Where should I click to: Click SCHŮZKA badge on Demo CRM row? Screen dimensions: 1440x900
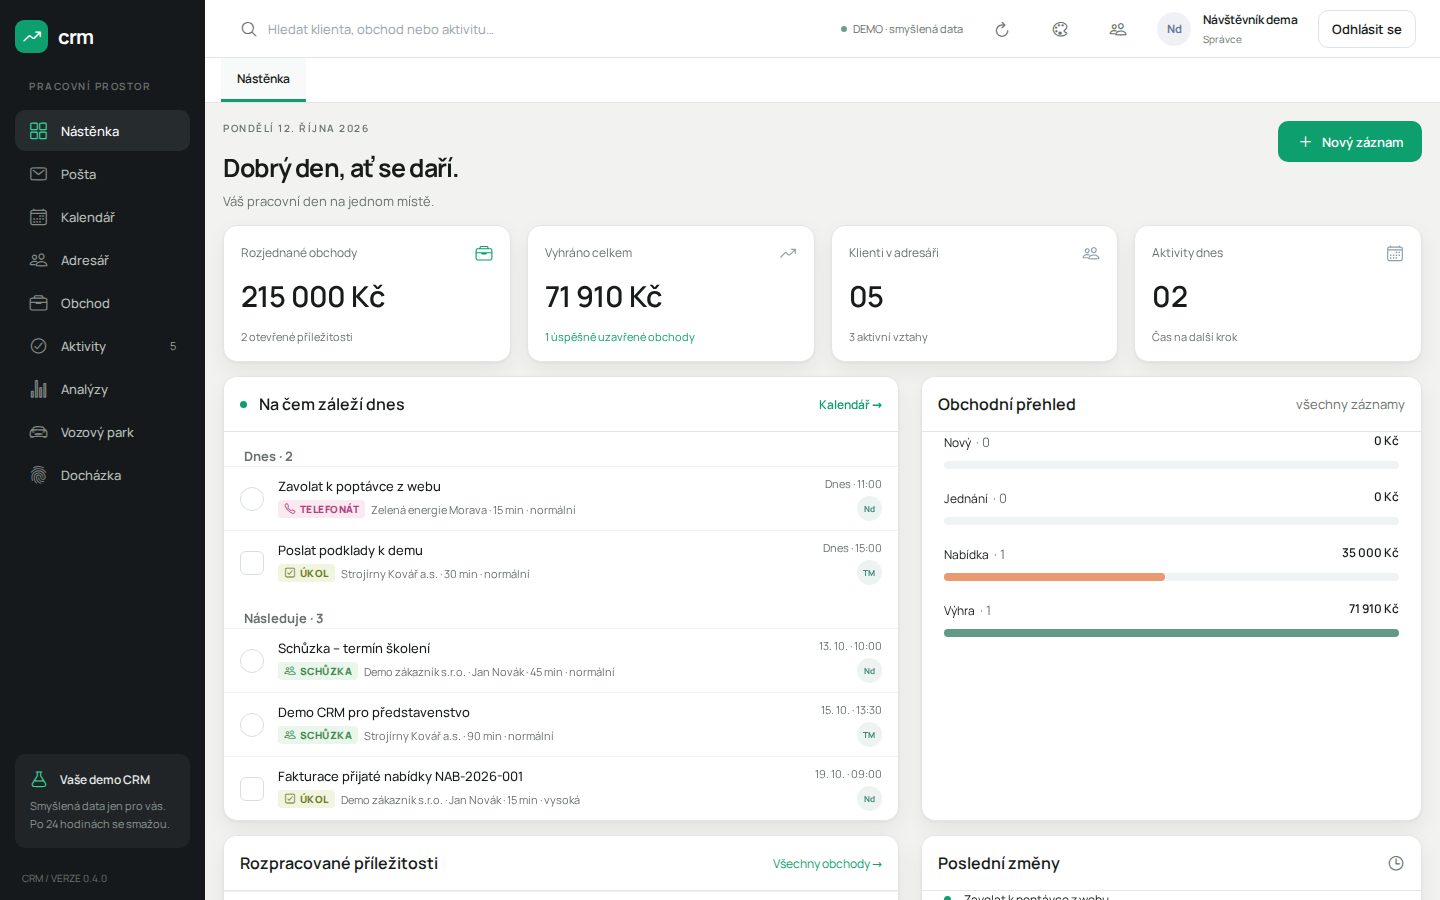pyautogui.click(x=318, y=735)
